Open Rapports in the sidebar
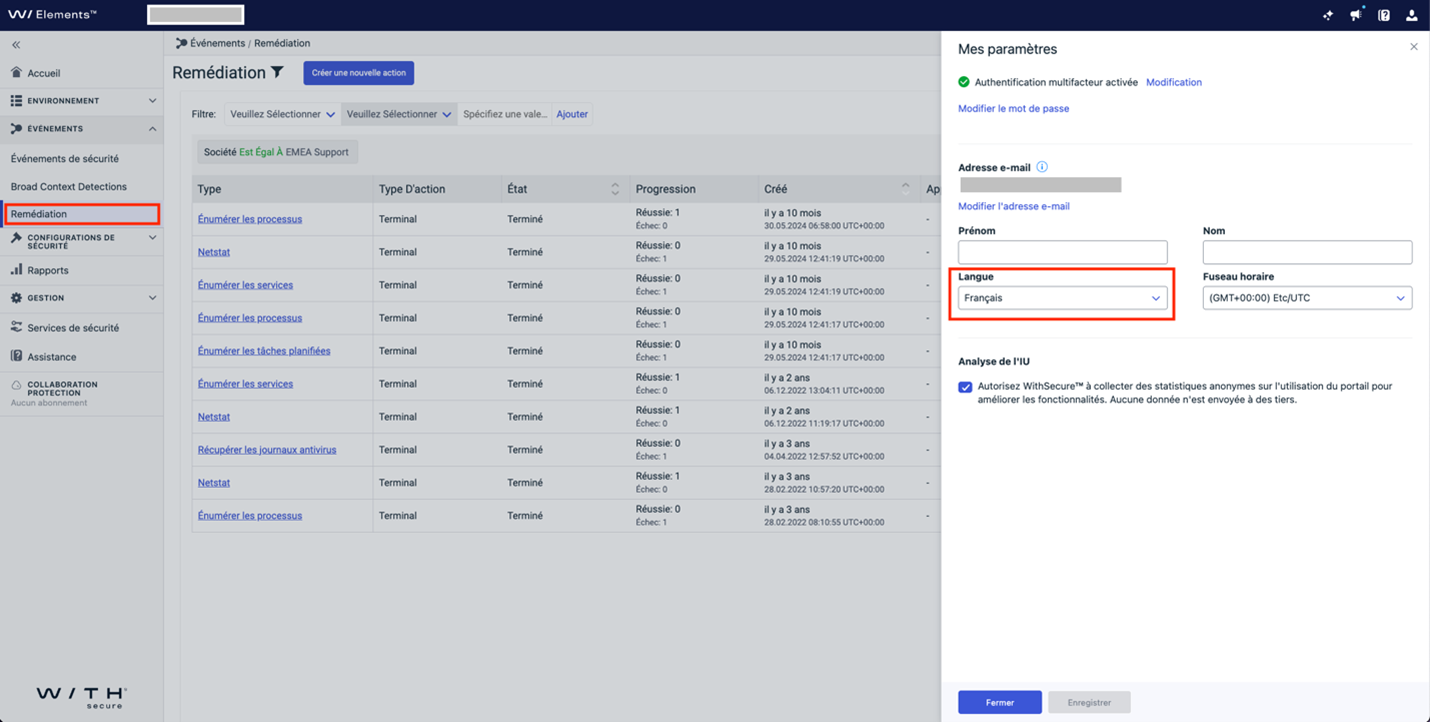 click(48, 270)
